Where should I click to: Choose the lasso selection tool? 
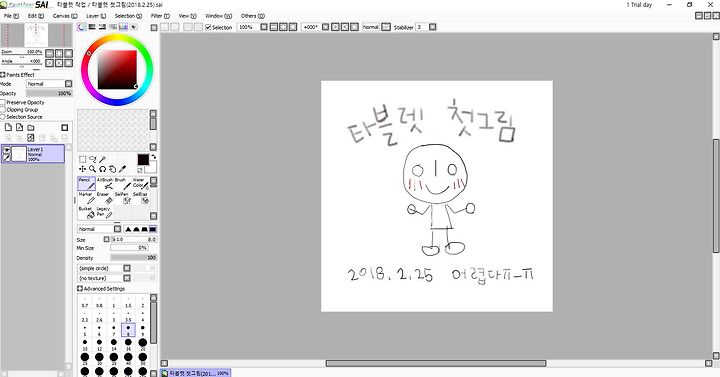click(x=93, y=159)
